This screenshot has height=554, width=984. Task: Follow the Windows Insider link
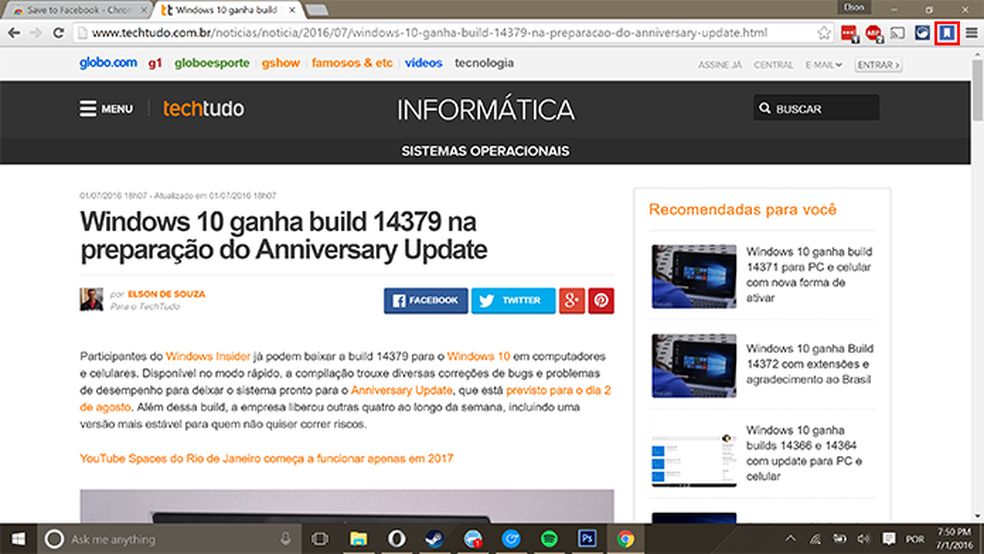pos(208,356)
